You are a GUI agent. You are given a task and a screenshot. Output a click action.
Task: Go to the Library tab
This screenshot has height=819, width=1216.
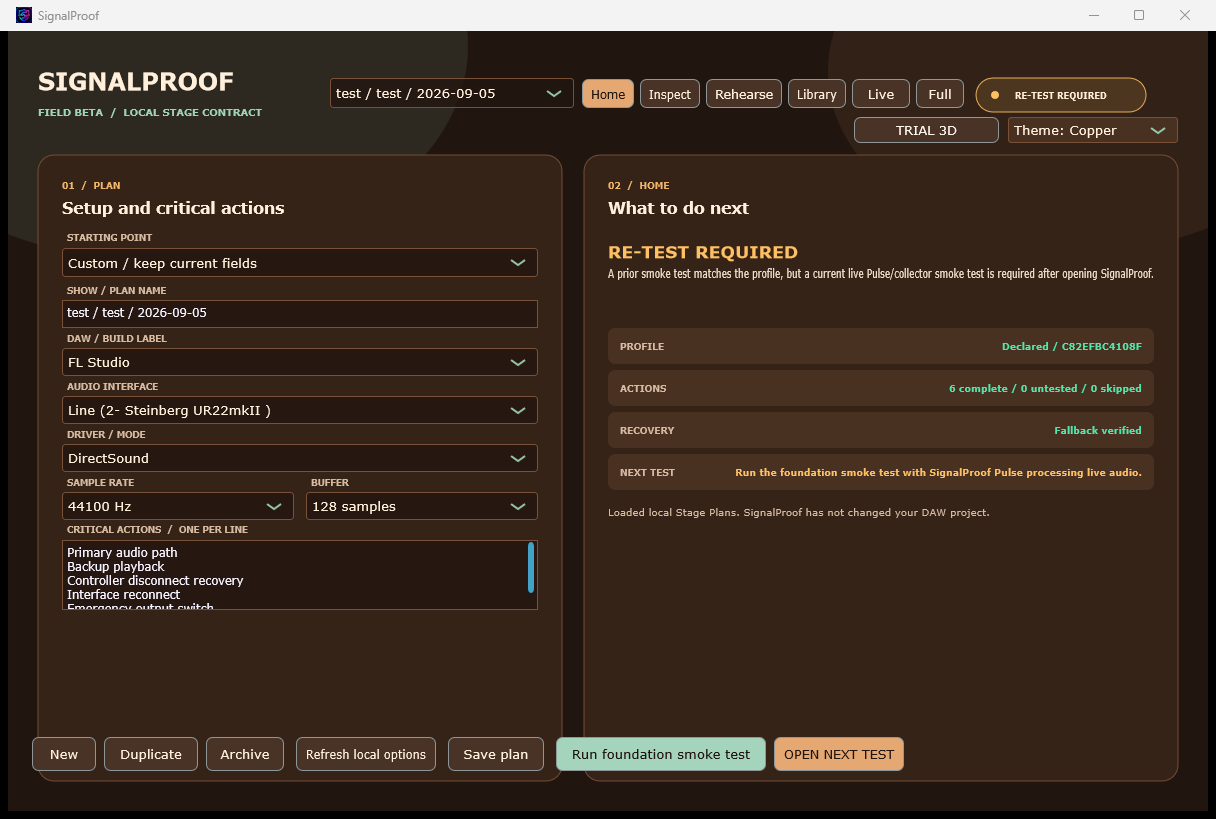tap(817, 94)
